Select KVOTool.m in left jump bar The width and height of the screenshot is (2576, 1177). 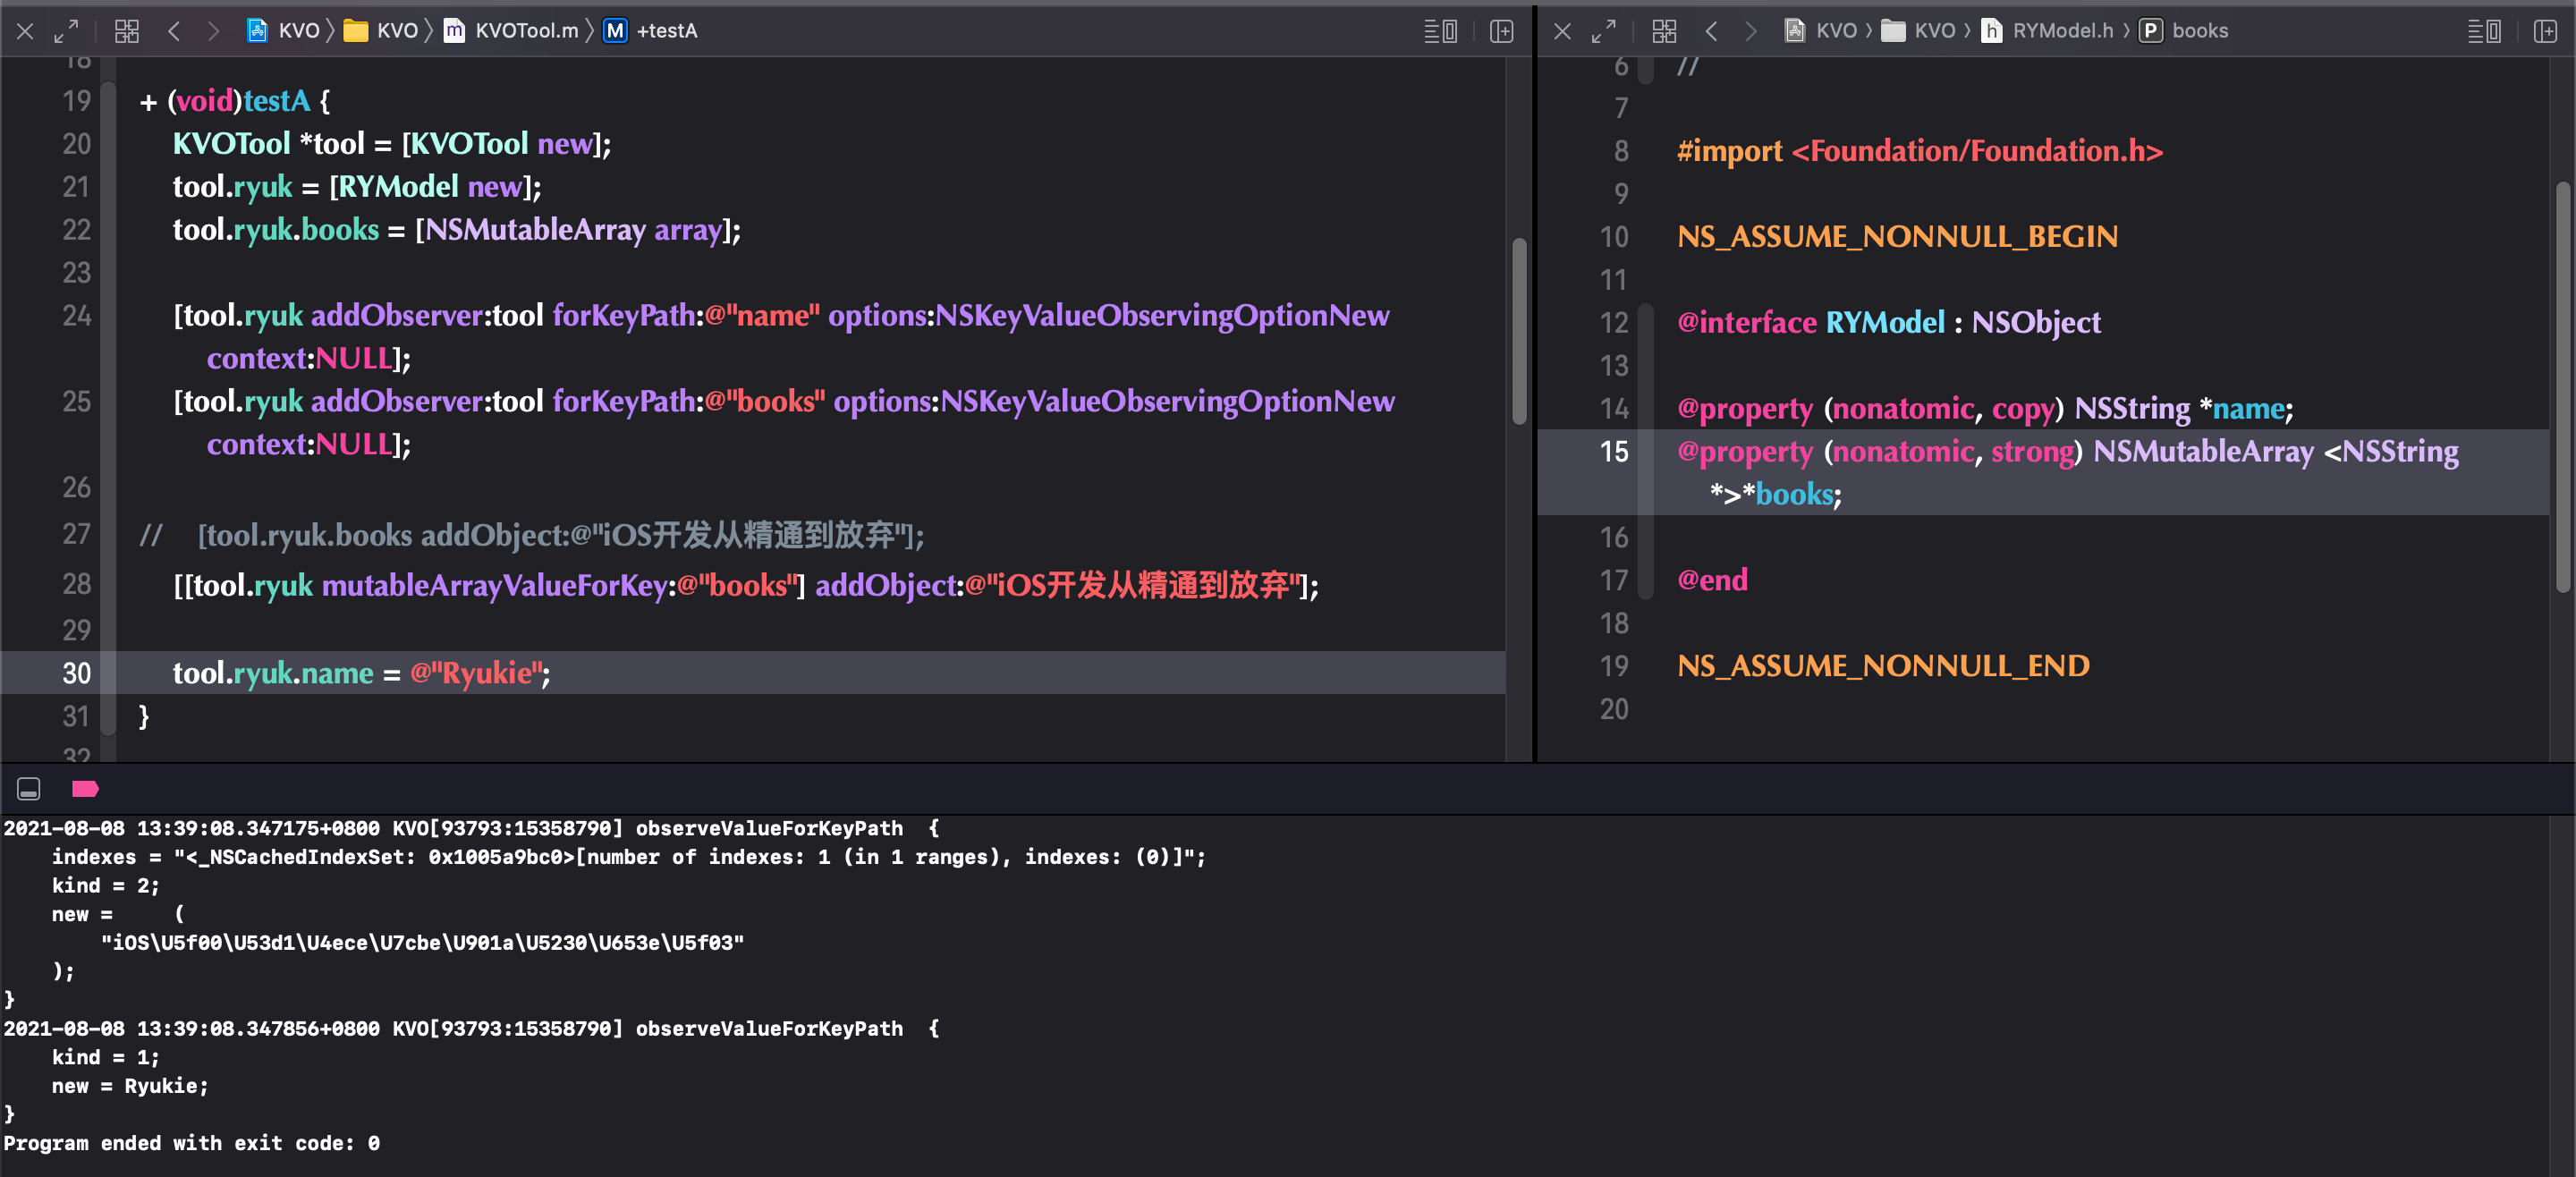(x=512, y=31)
